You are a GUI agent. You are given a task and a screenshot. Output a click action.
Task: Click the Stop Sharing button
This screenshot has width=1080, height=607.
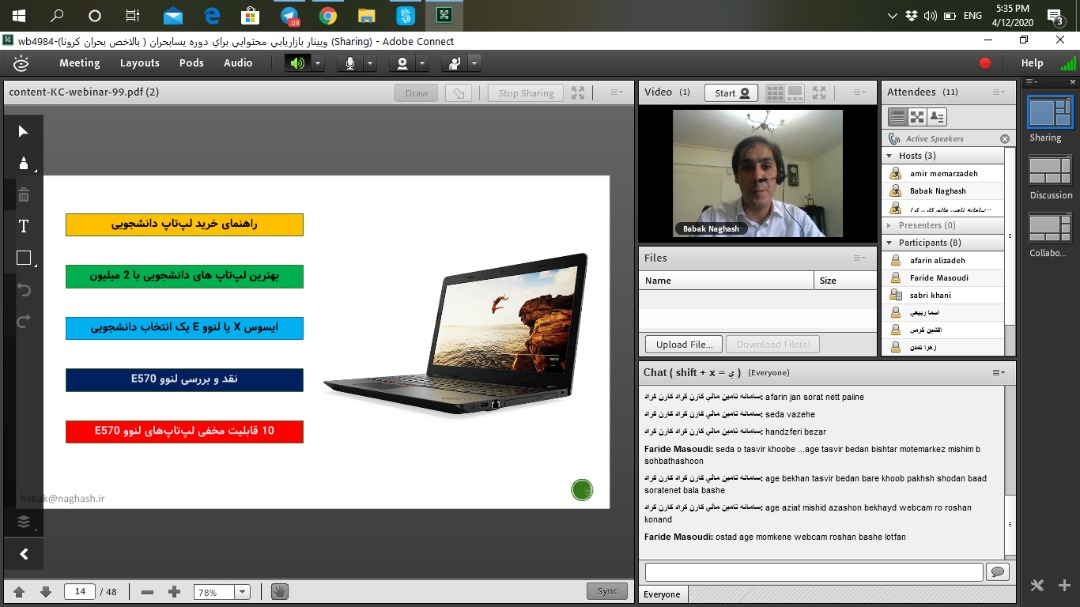tap(526, 93)
